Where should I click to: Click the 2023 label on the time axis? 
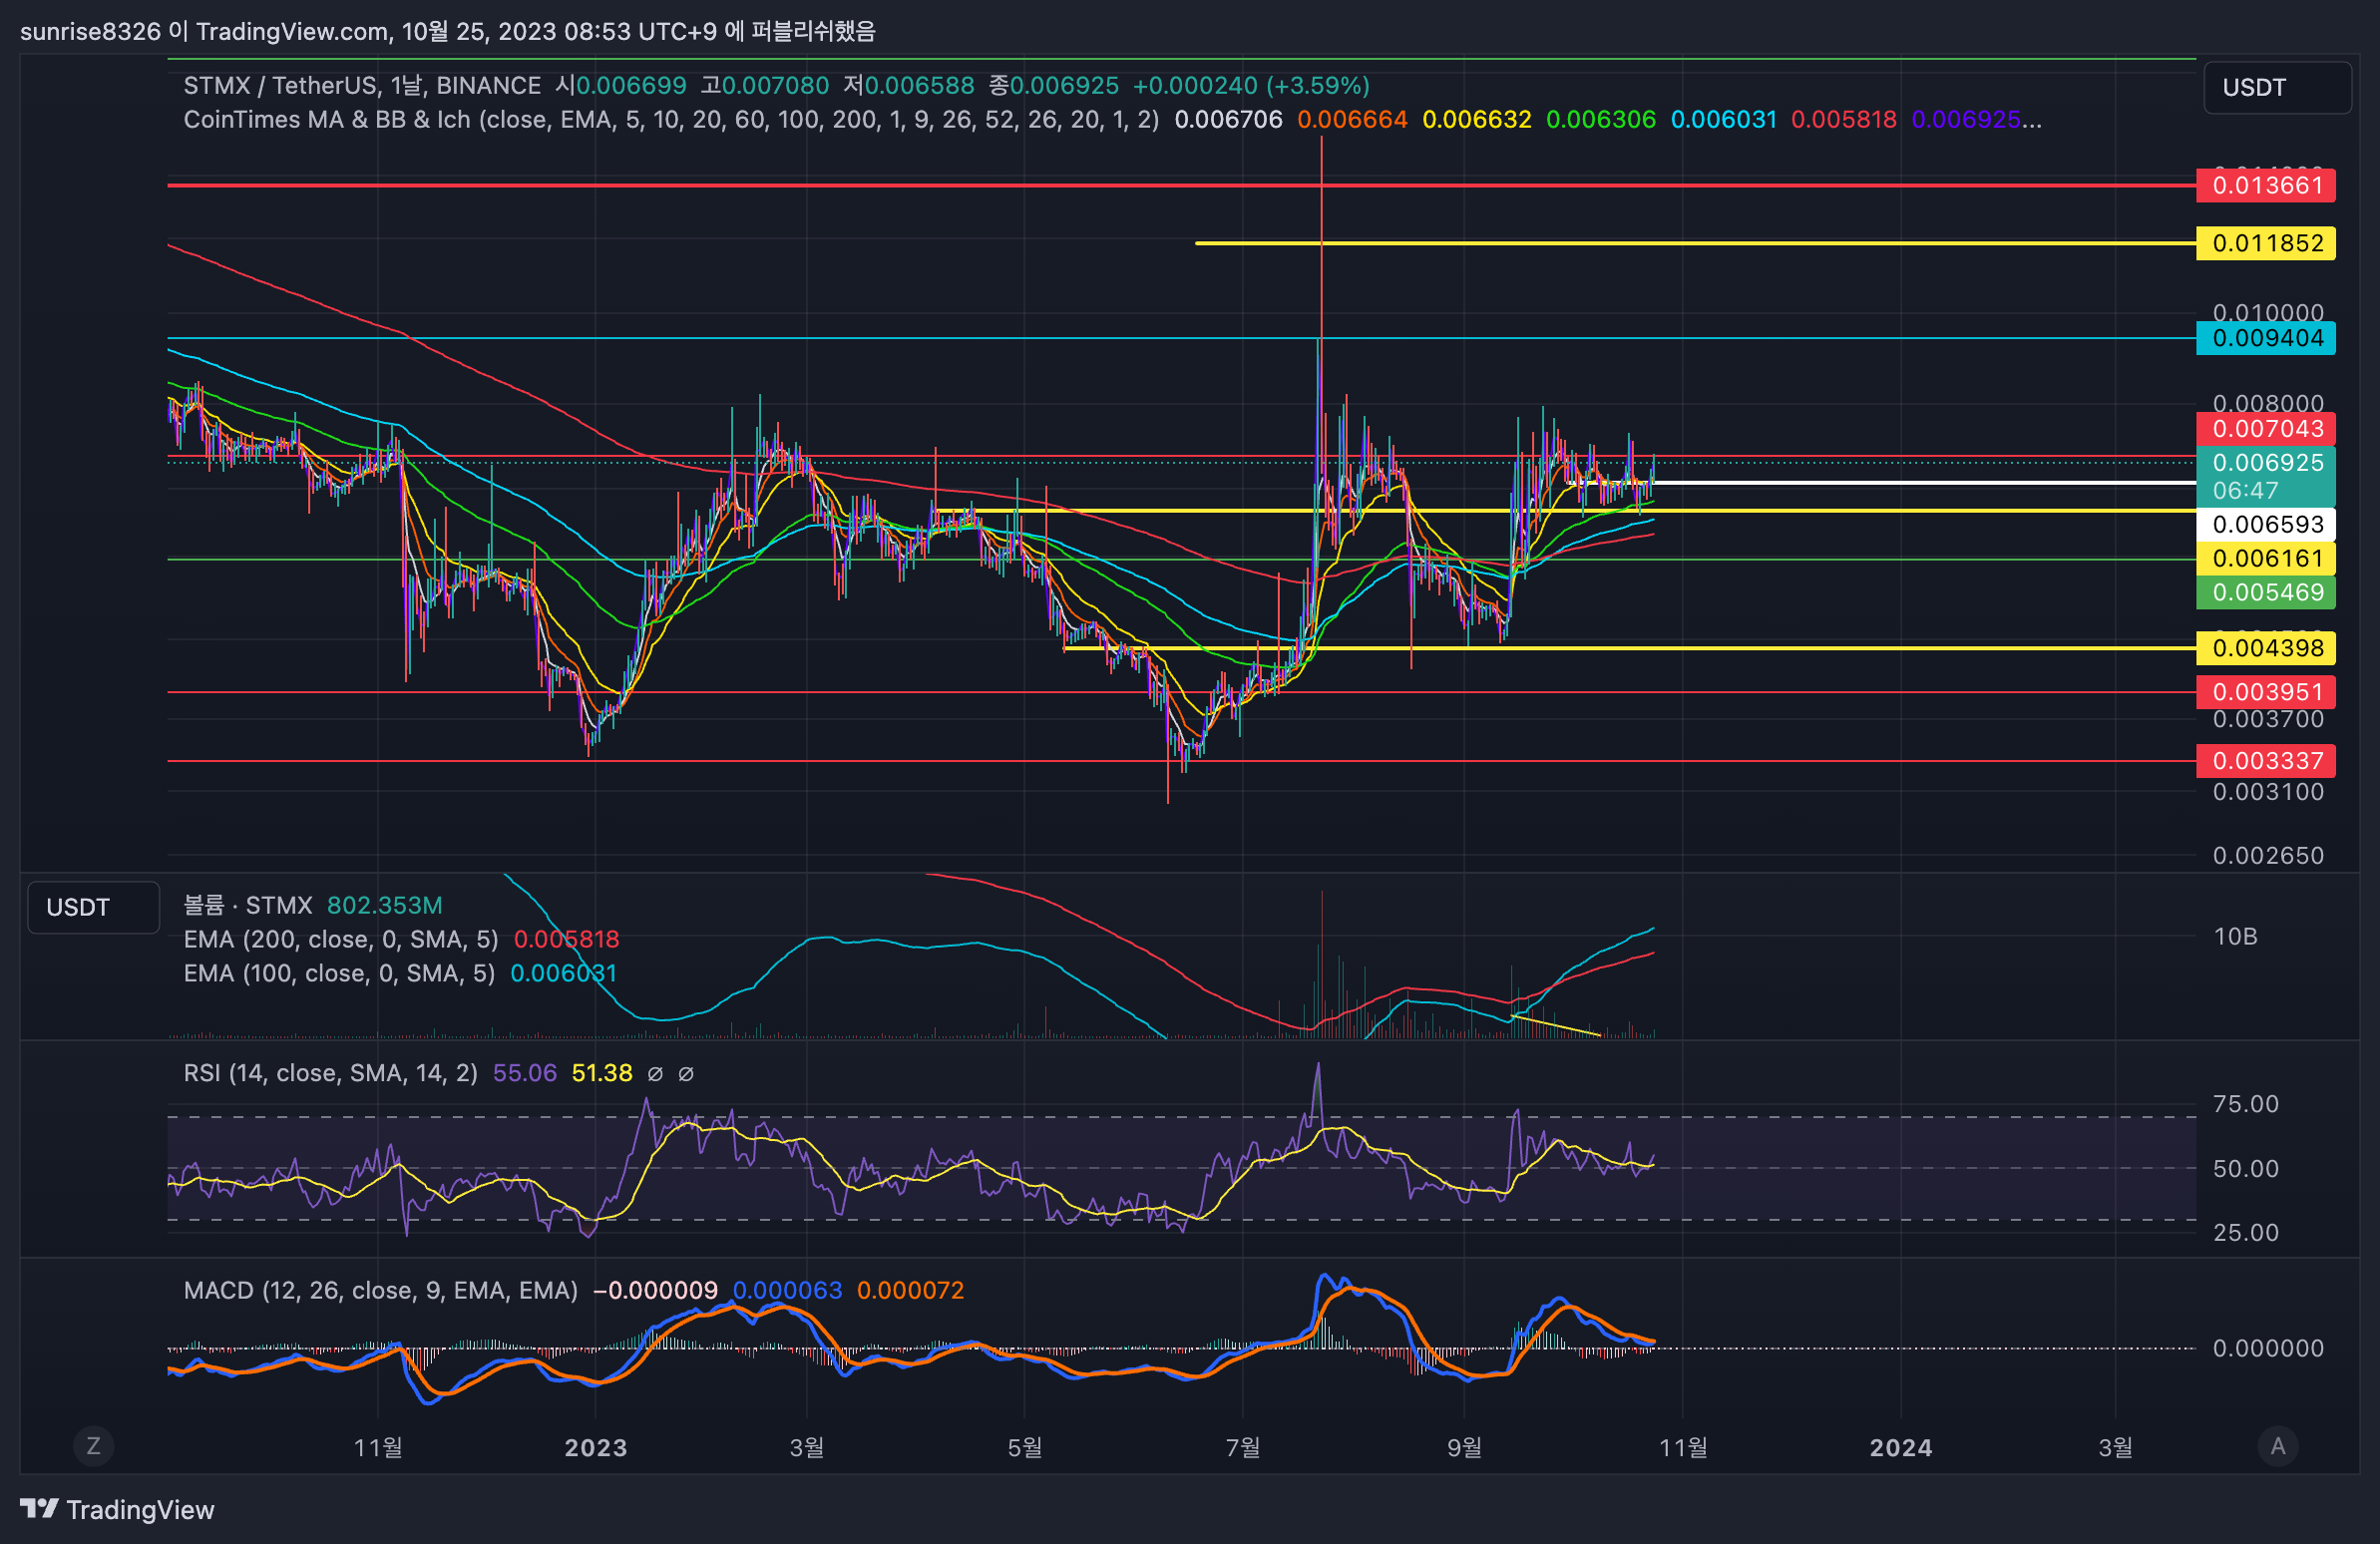(x=596, y=1447)
